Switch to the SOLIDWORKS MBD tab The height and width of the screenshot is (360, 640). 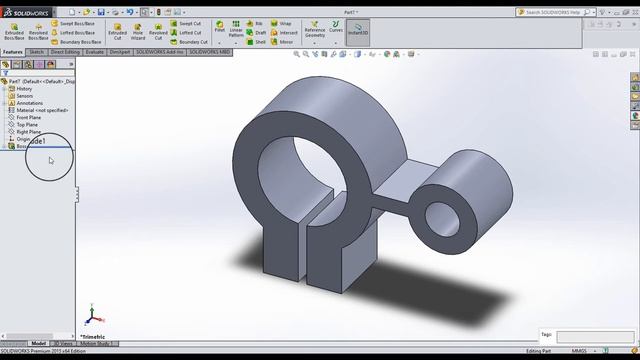click(x=210, y=52)
